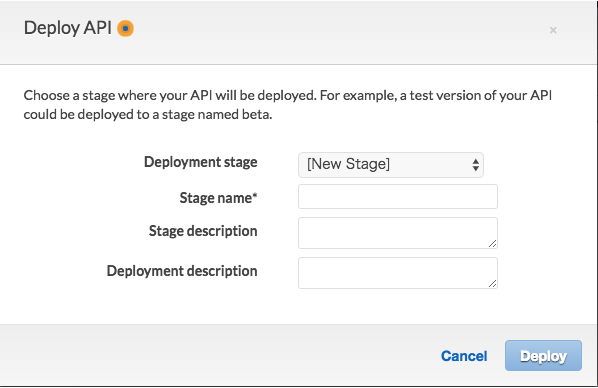The height and width of the screenshot is (388, 598).
Task: Click the Stage description resize handle
Action: pos(492,243)
